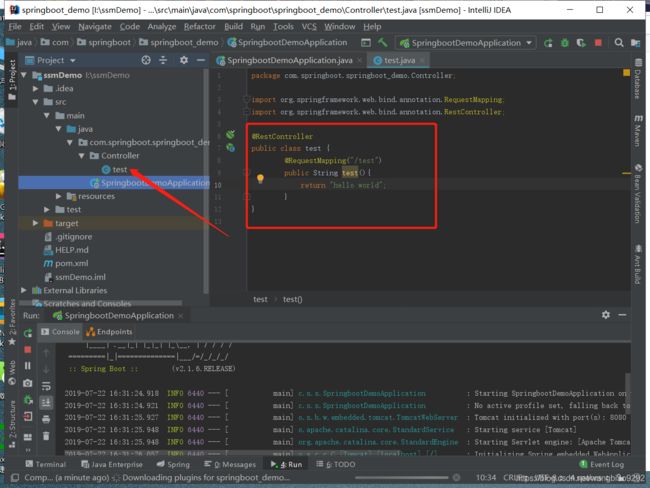Screen dimensions: 650x488
Task: Print console output icon
Action: pos(46,419)
